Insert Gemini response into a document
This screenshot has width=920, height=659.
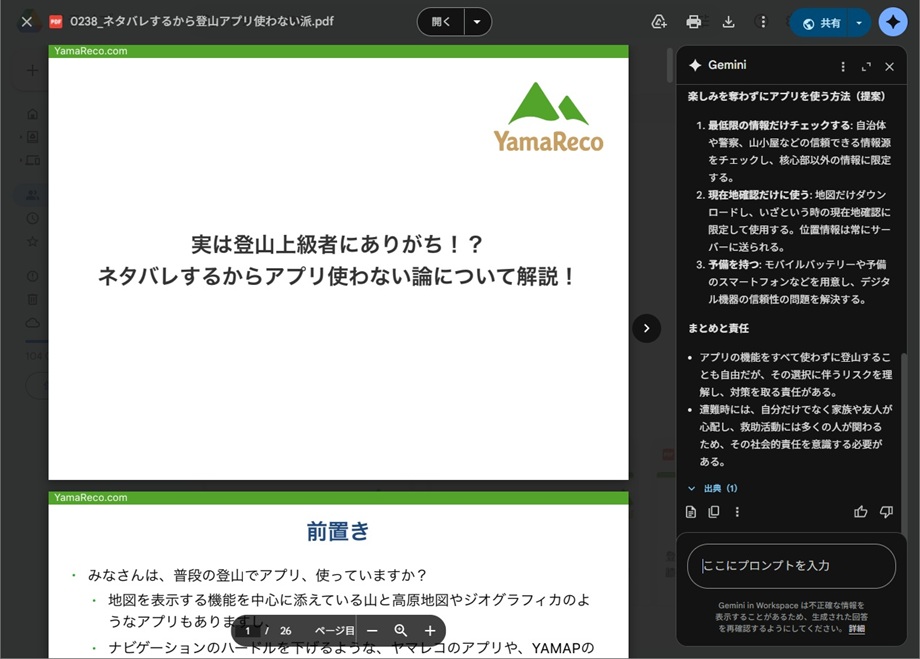691,512
